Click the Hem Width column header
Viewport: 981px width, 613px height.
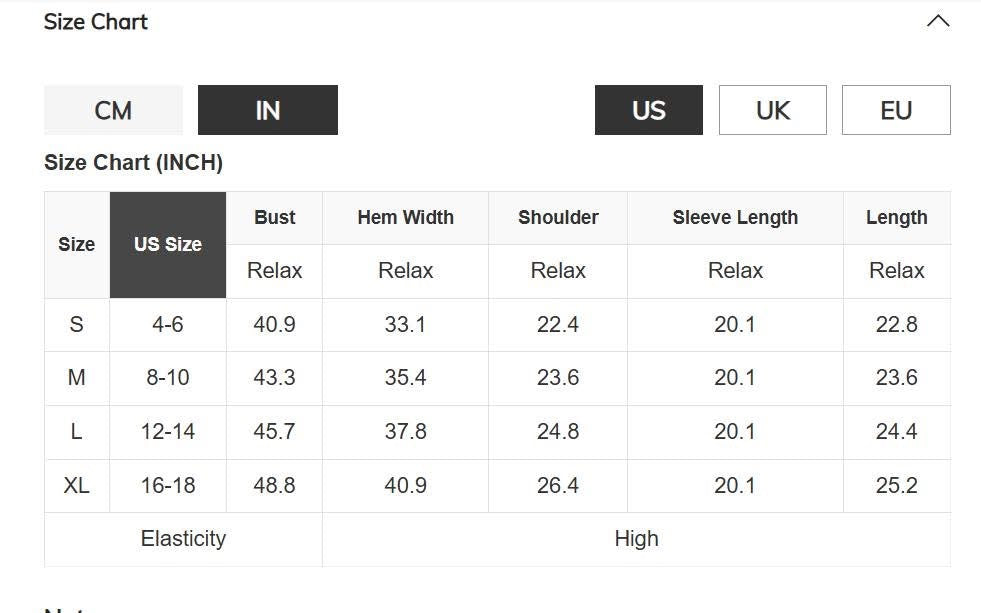pyautogui.click(x=405, y=217)
